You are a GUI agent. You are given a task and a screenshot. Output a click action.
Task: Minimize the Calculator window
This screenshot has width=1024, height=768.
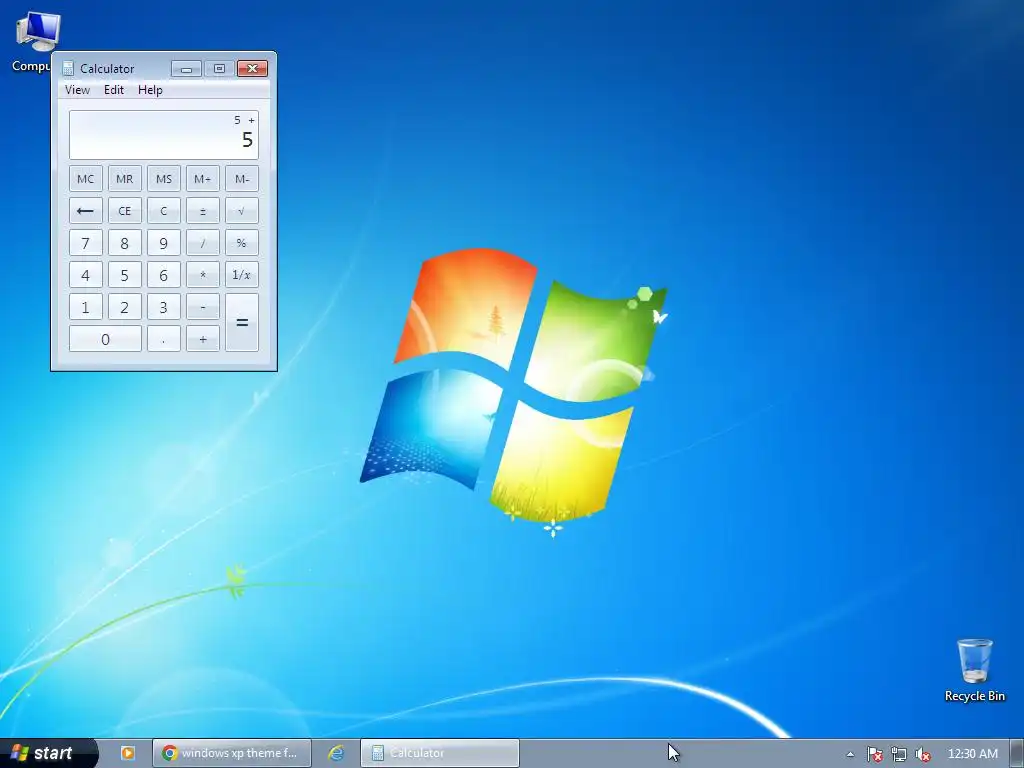186,69
